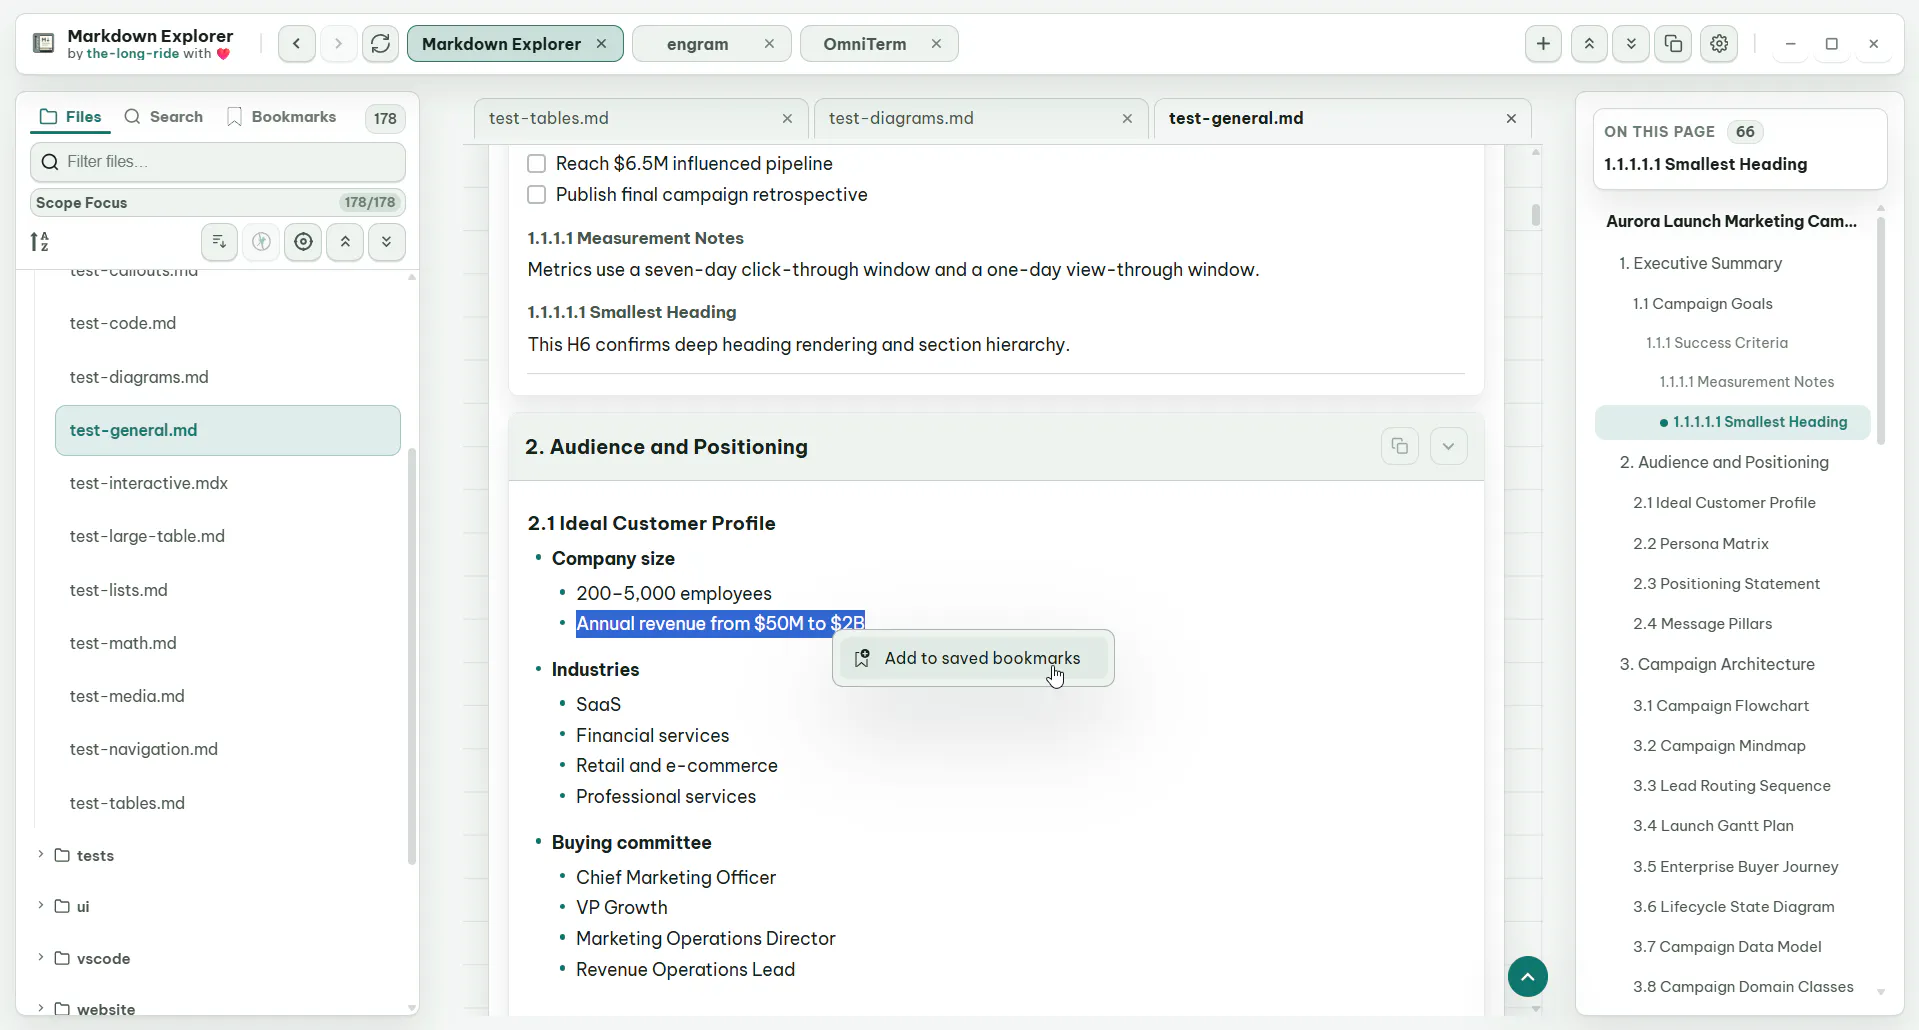
Task: Click the refresh button in title bar
Action: [x=380, y=44]
